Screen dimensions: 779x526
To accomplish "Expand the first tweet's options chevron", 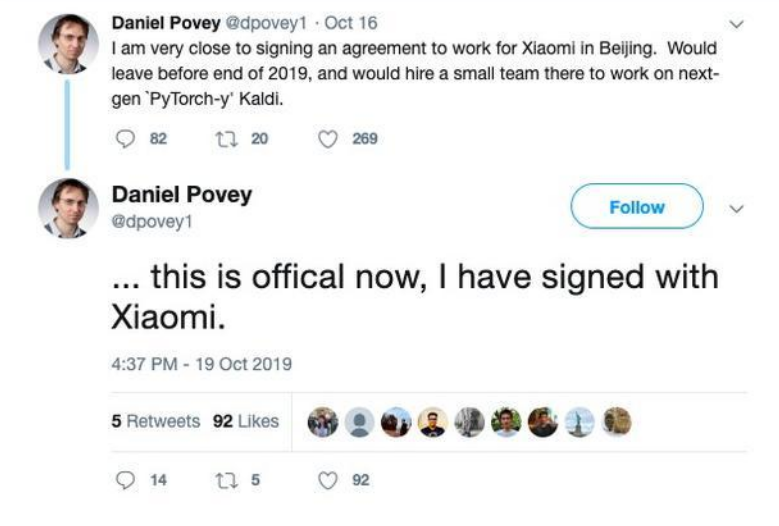I will 738,23.
